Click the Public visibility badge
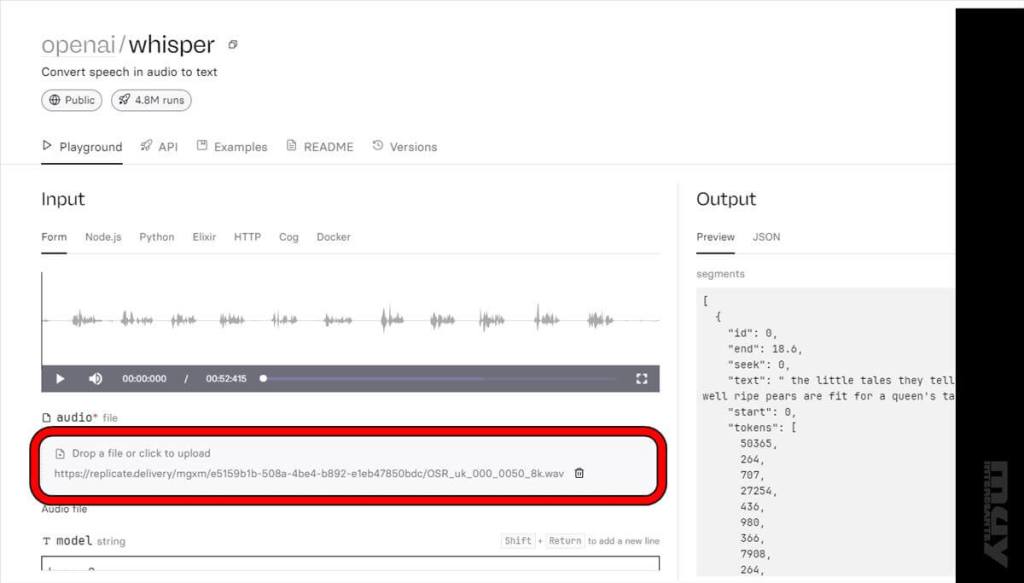Screen dimensions: 1024x583 point(71,100)
